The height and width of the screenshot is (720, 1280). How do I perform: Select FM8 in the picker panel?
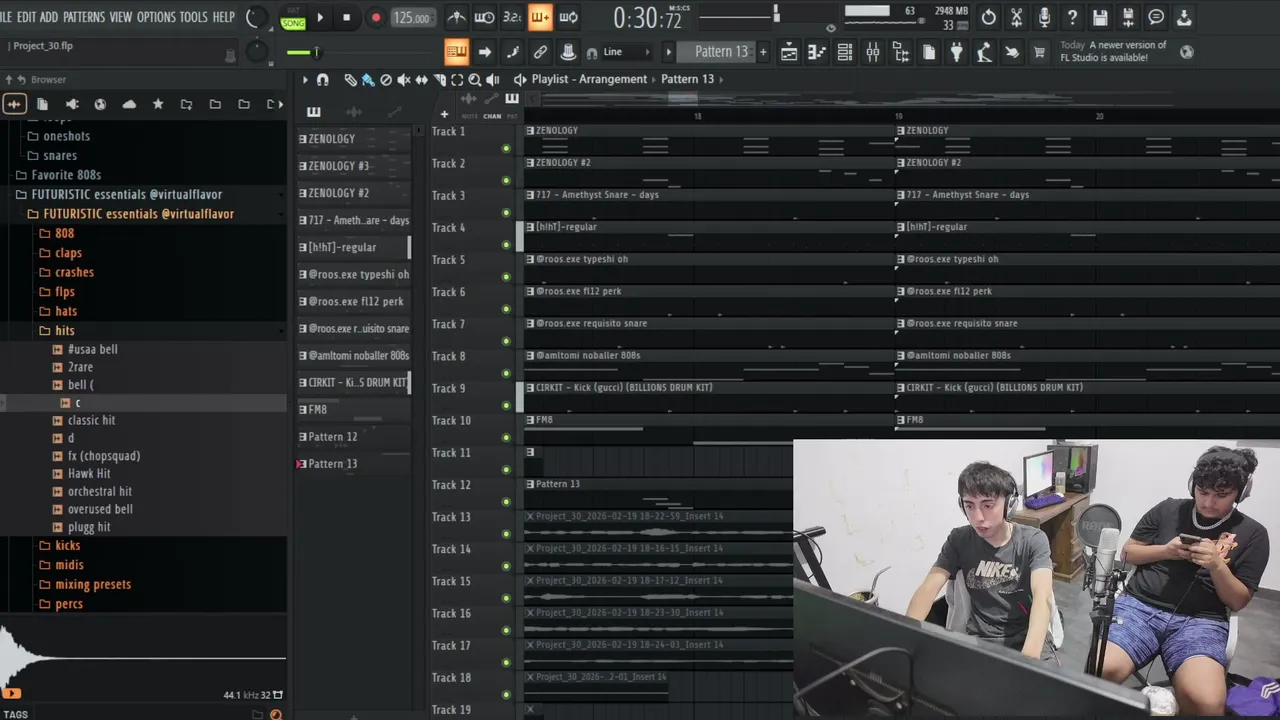(354, 410)
